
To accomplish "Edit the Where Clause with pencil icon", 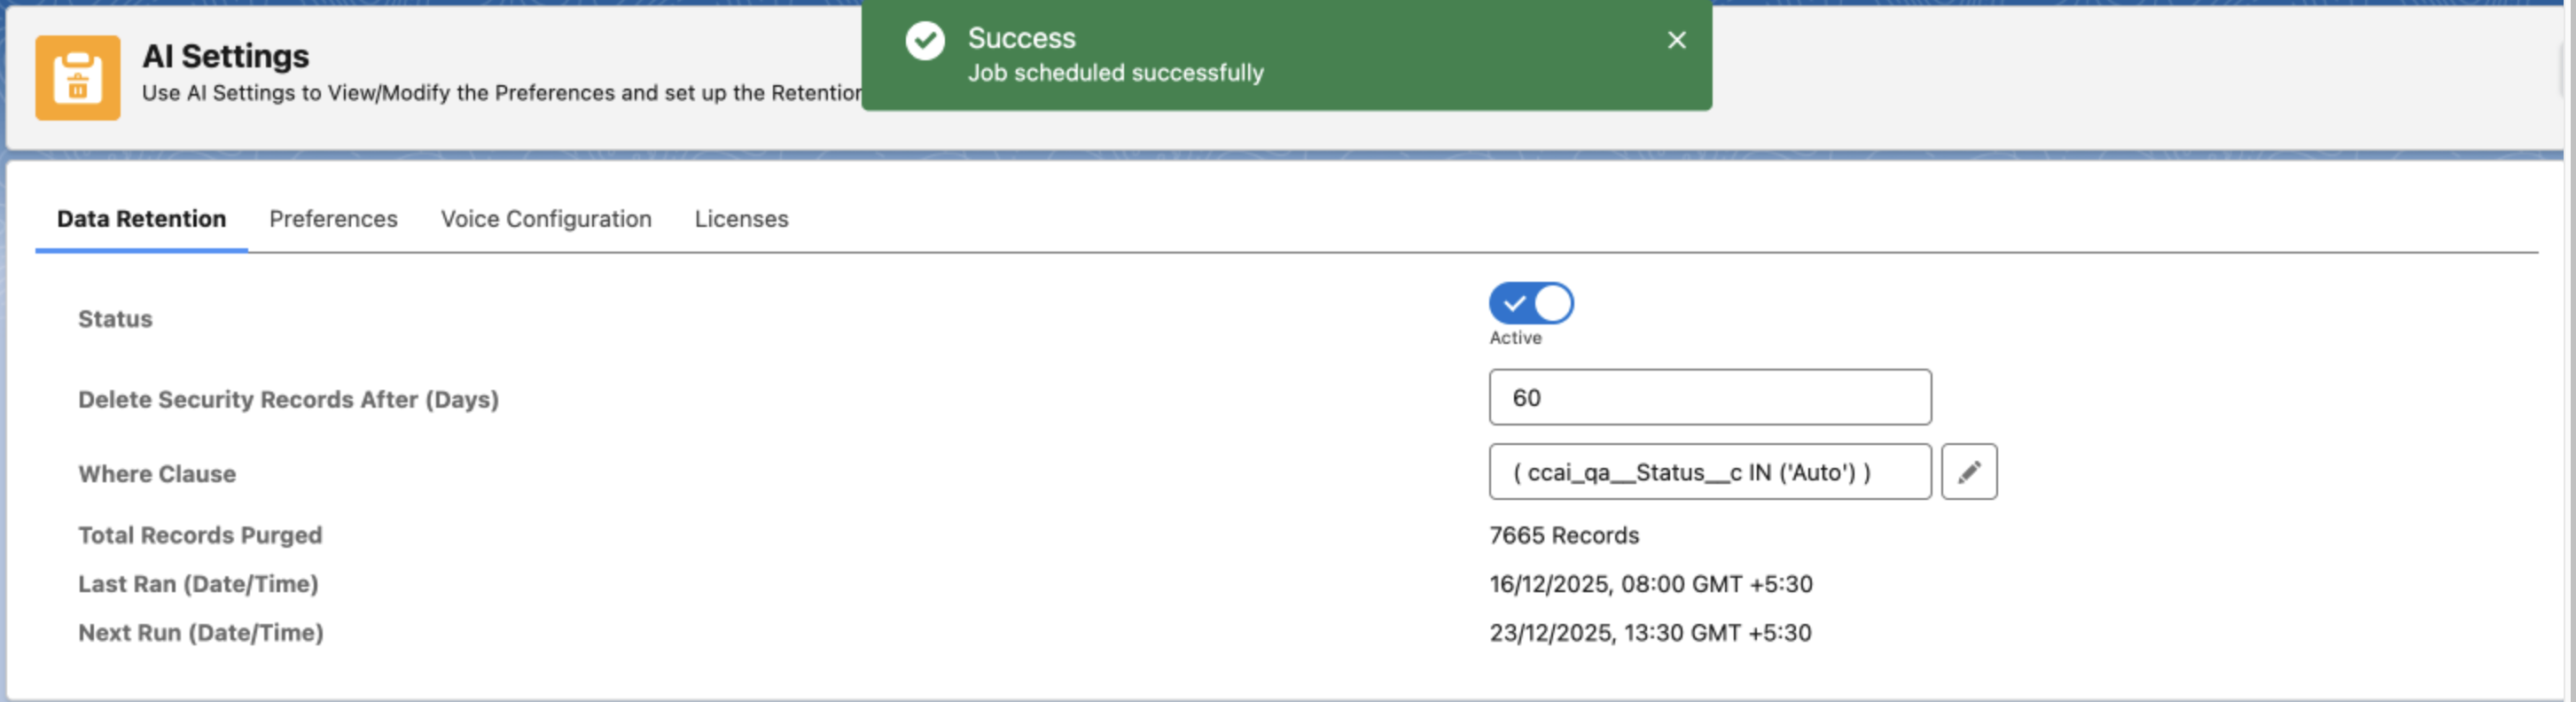I will (x=1968, y=472).
